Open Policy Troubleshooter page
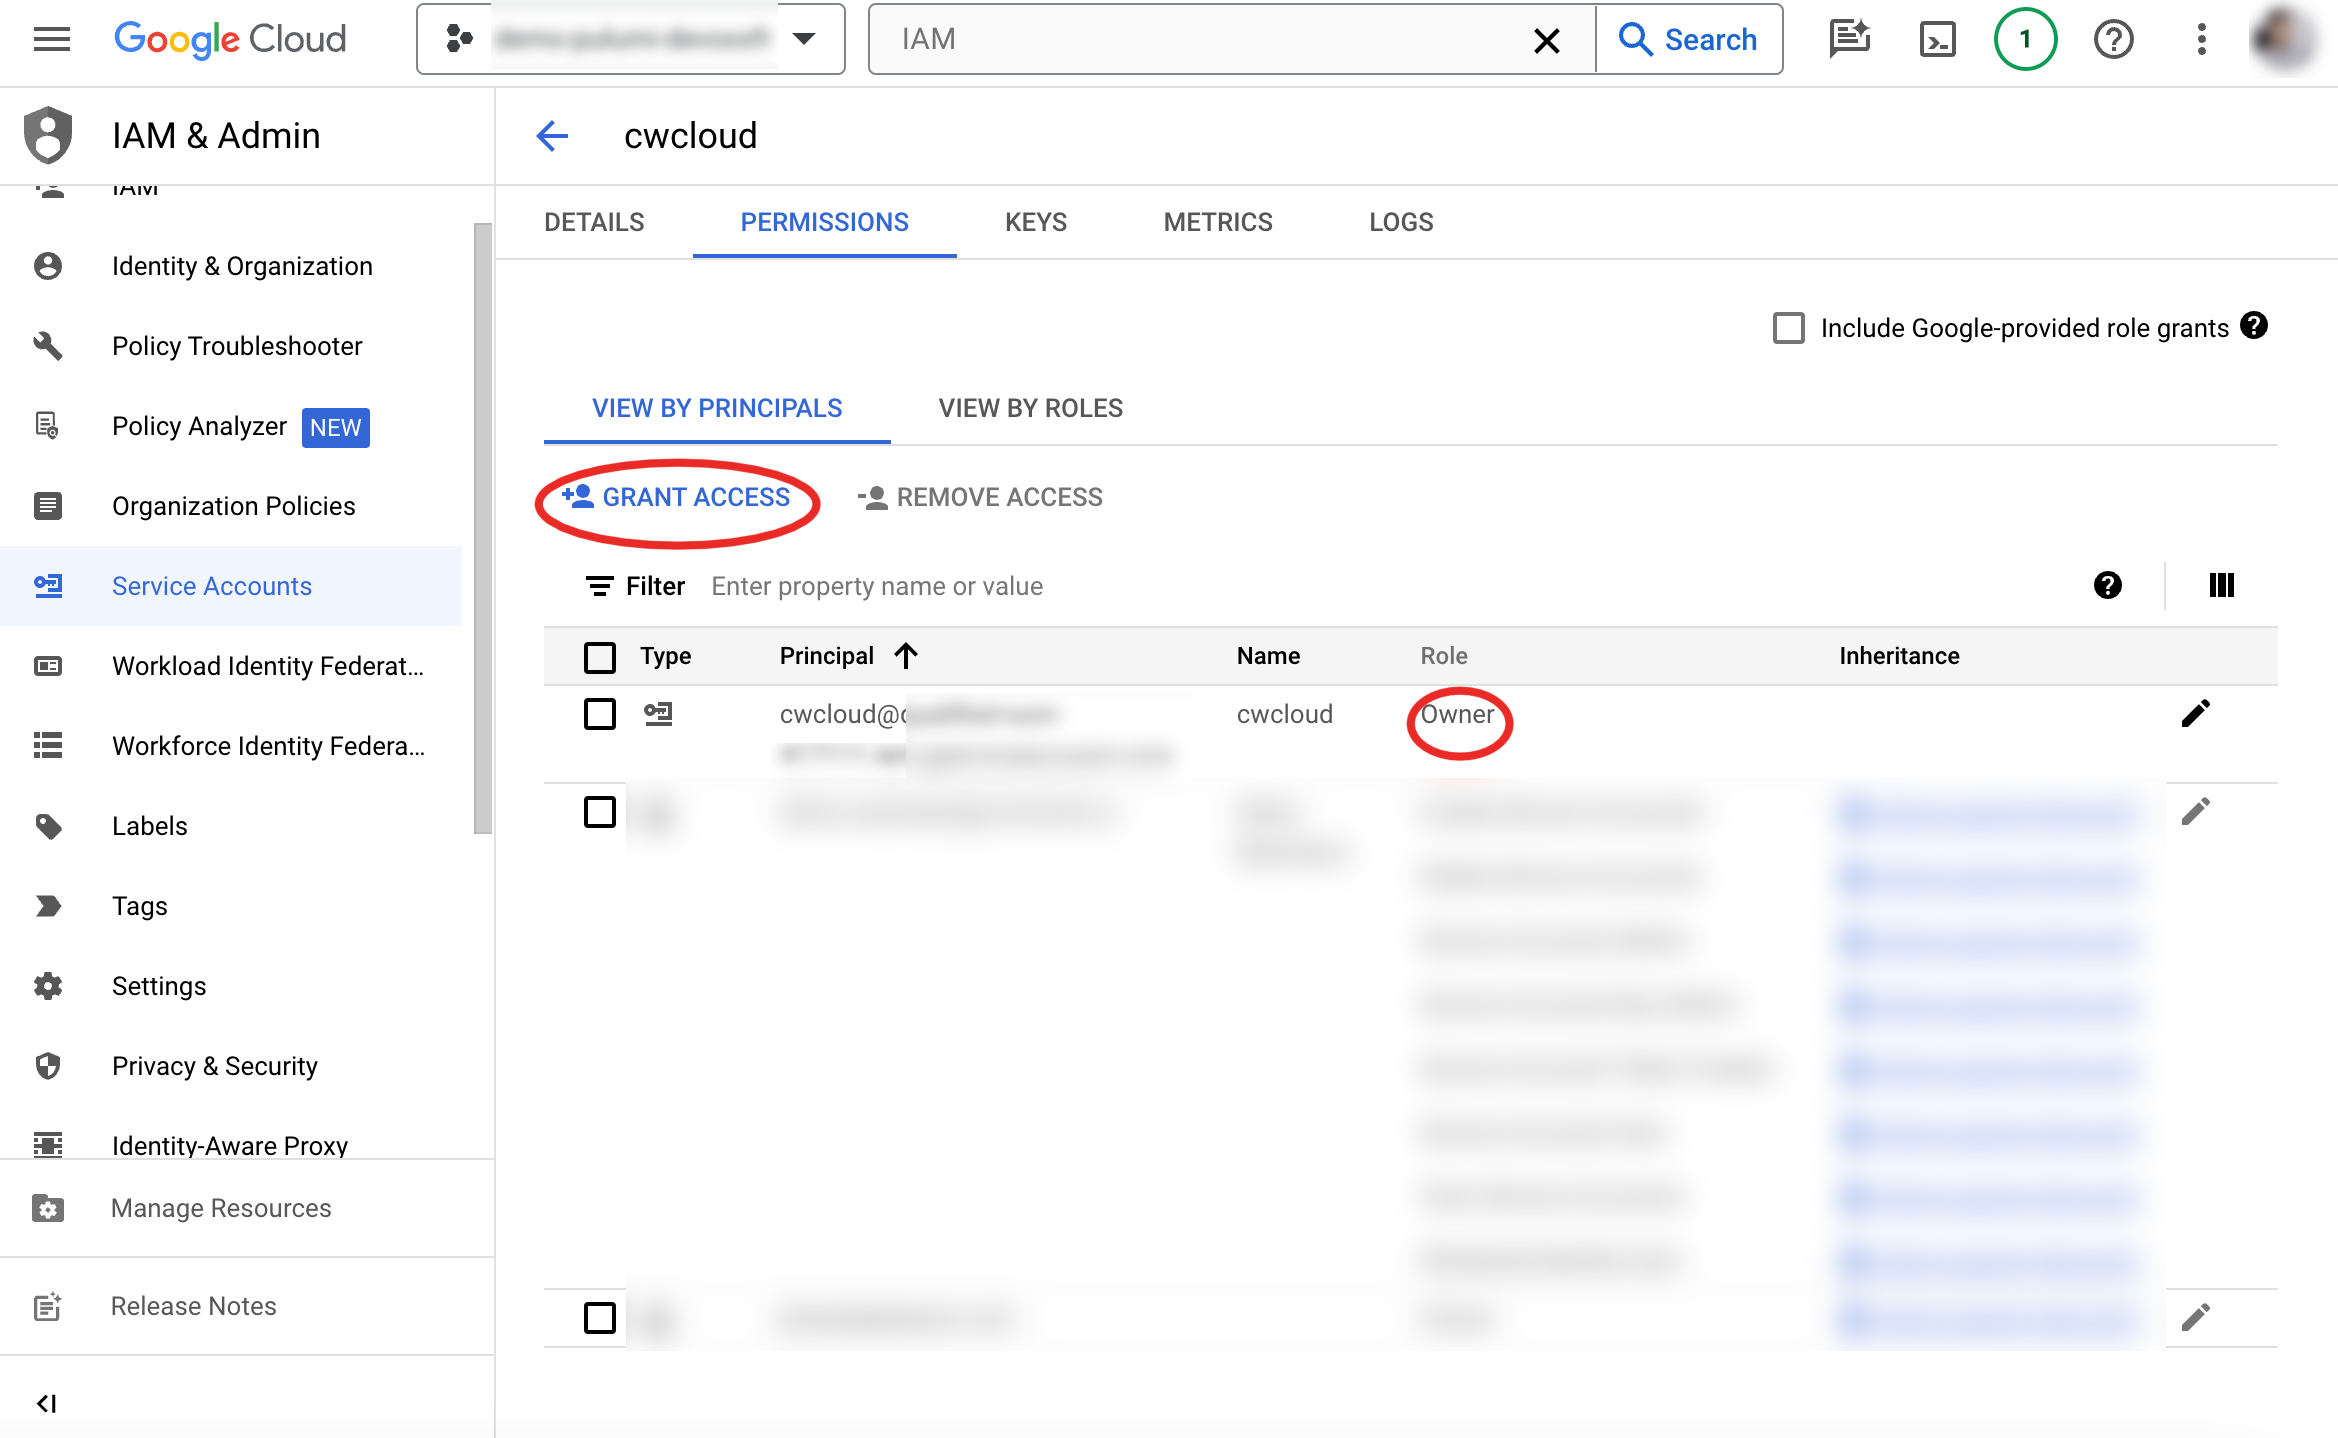Image resolution: width=2338 pixels, height=1438 pixels. pyautogui.click(x=232, y=346)
